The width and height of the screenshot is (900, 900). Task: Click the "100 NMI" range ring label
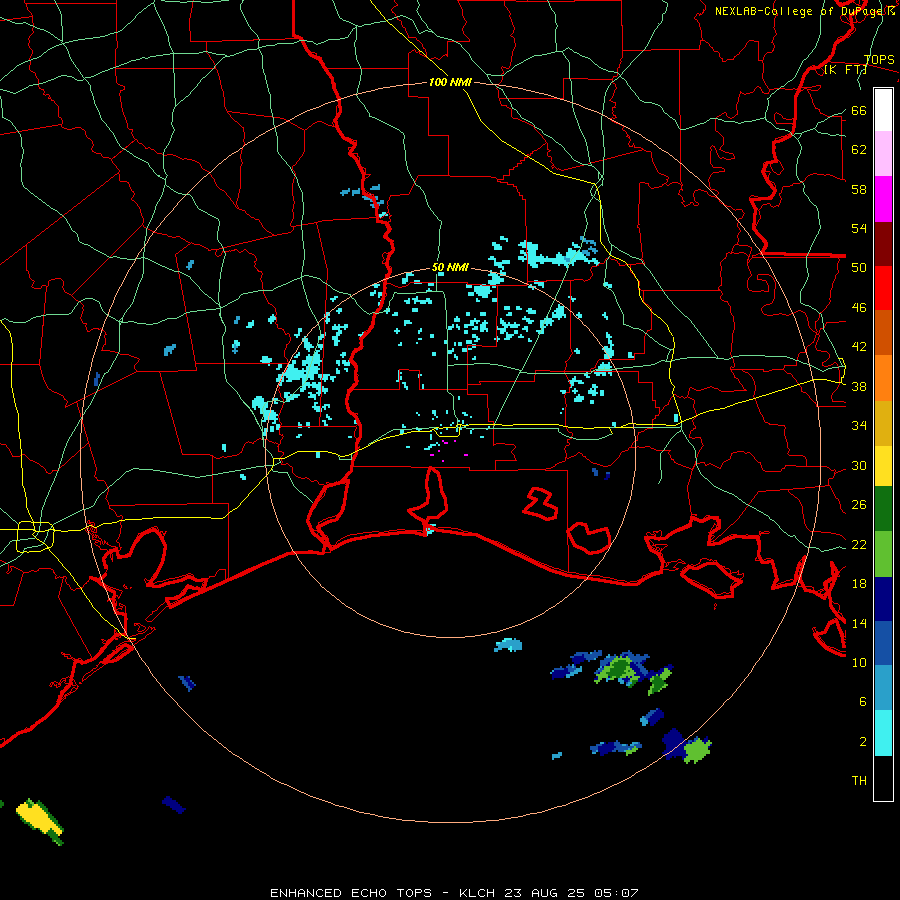(450, 82)
